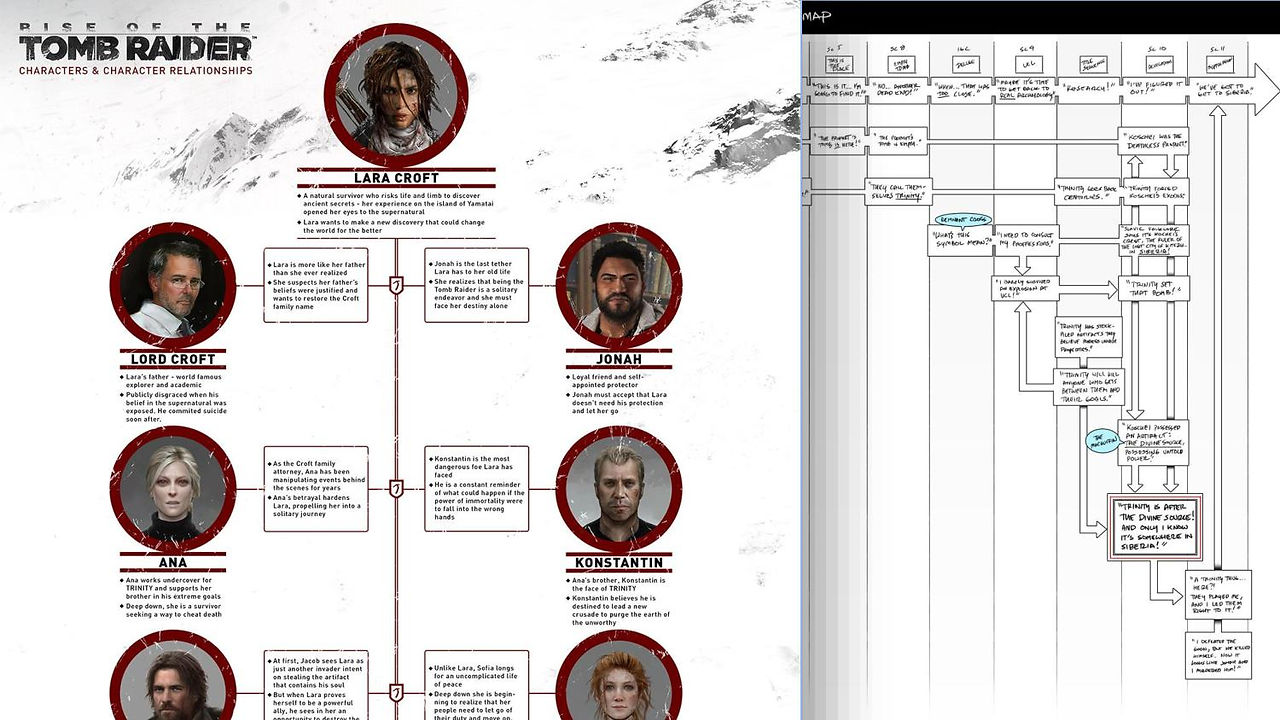This screenshot has width=1280, height=720.
Task: Click the 'Jonah is the last tether' relationship box
Action: [x=476, y=285]
